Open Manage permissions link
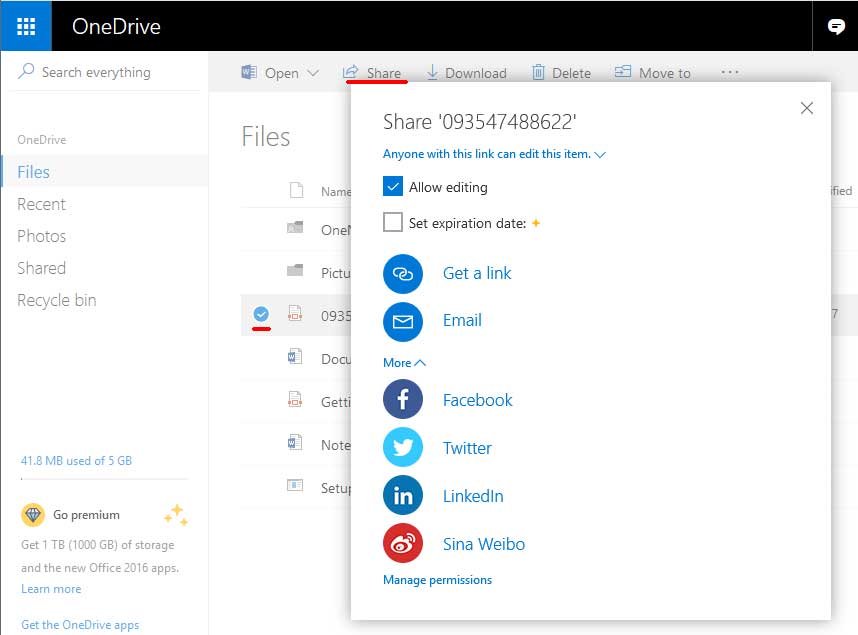The height and width of the screenshot is (635, 858). (437, 580)
